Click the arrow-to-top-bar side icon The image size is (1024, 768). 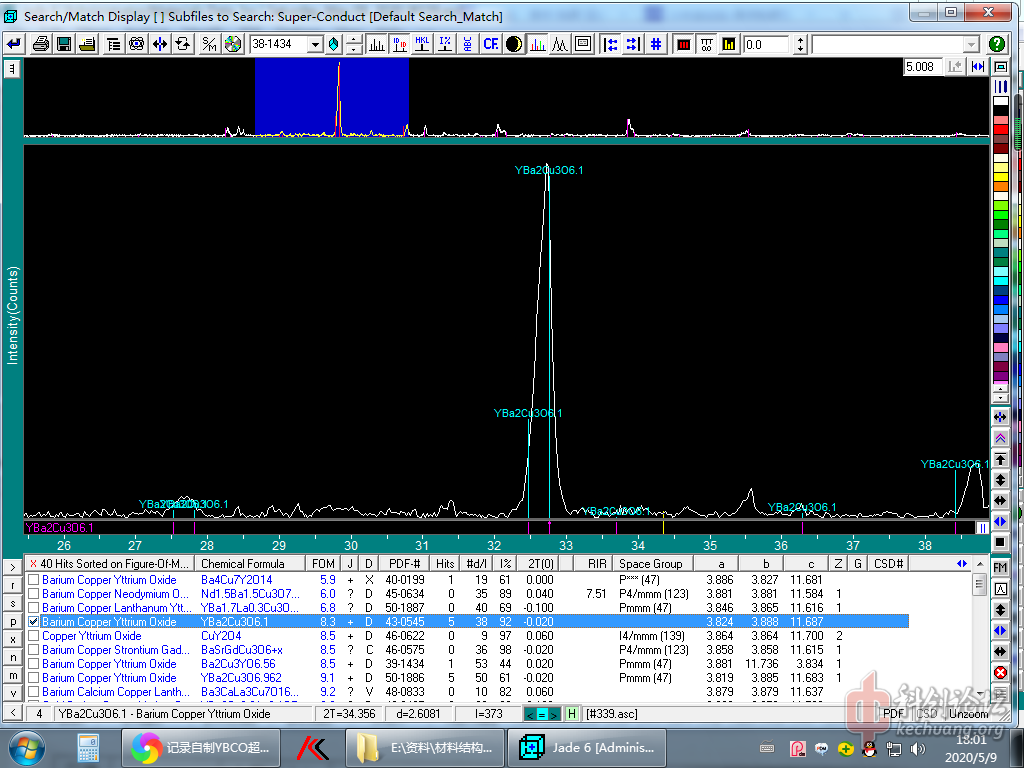click(x=1000, y=459)
